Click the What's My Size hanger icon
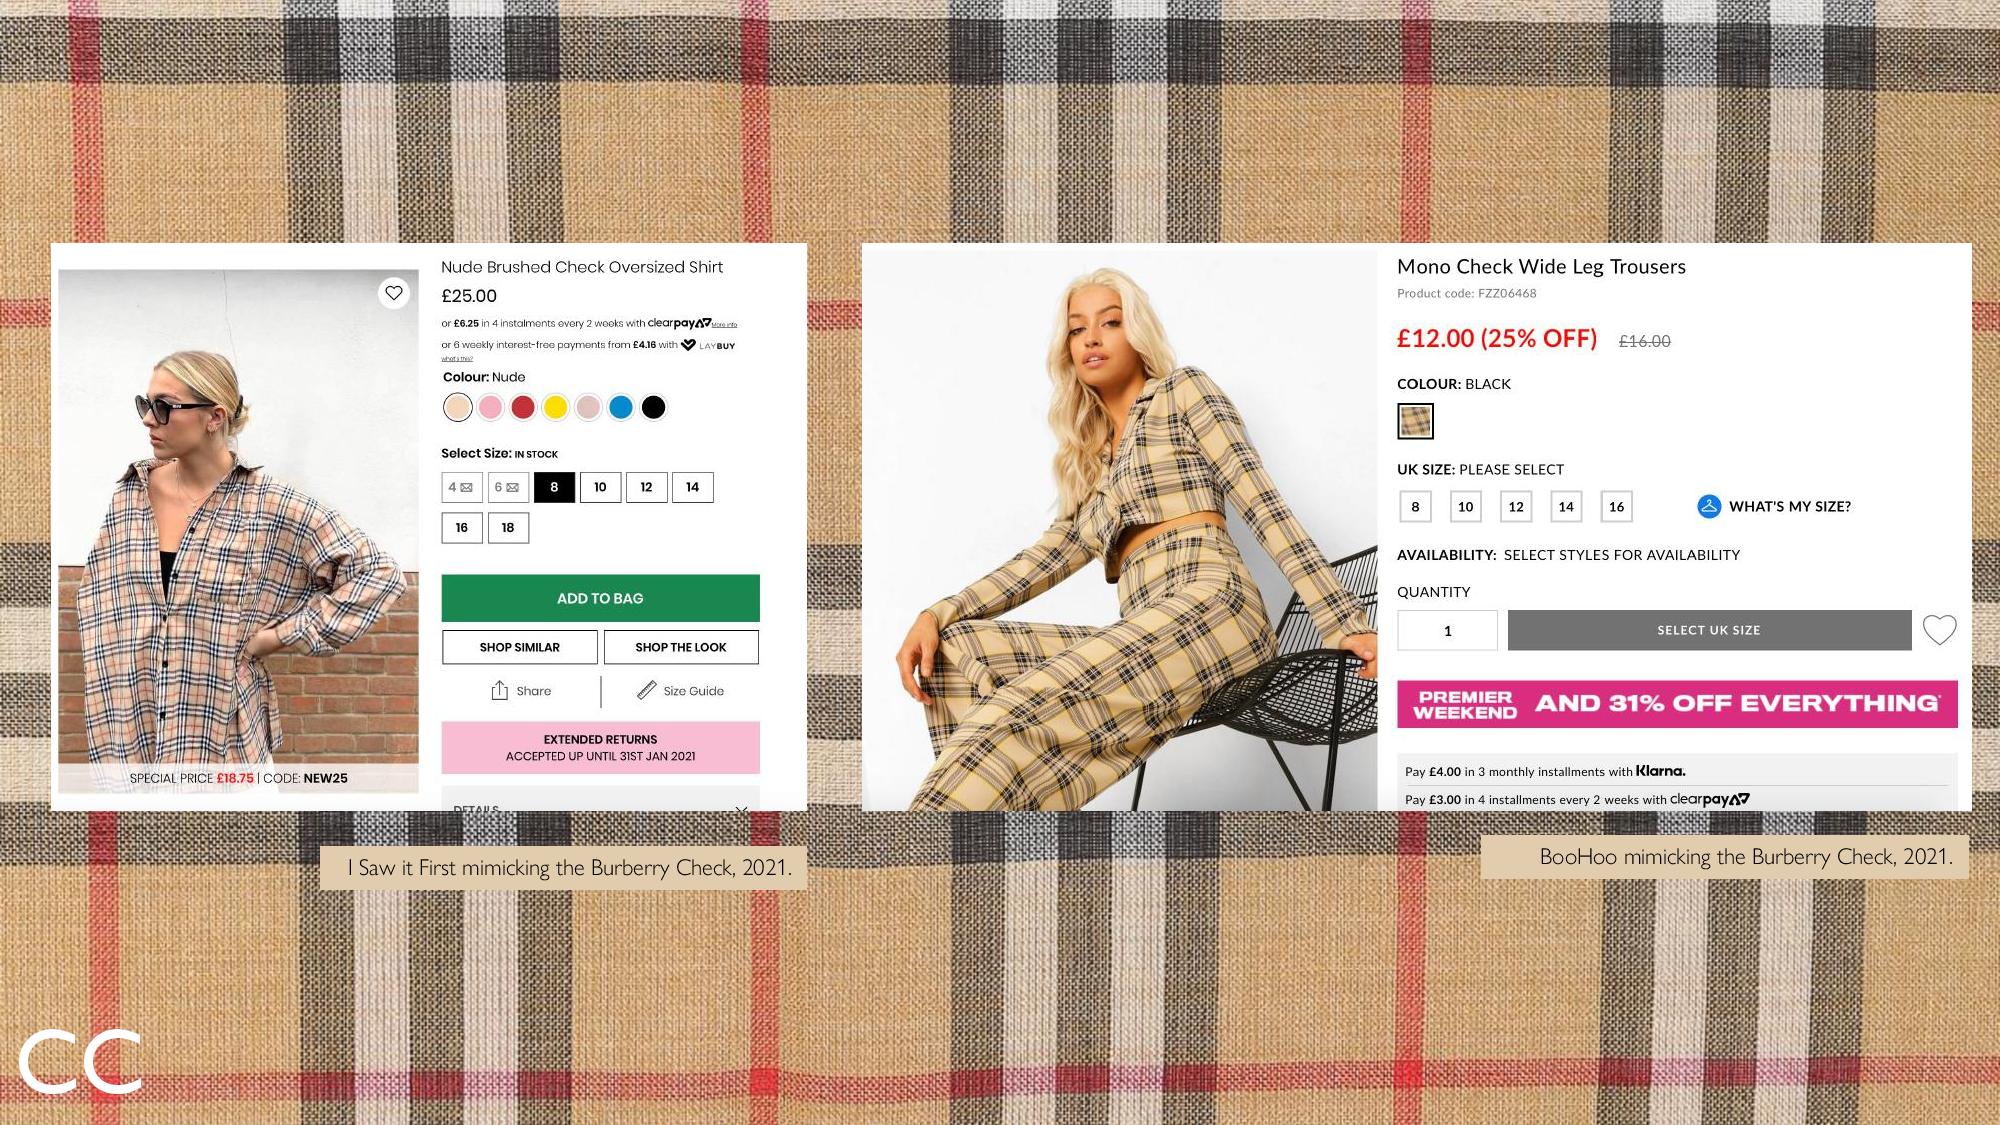Viewport: 2000px width, 1125px height. click(x=1709, y=506)
